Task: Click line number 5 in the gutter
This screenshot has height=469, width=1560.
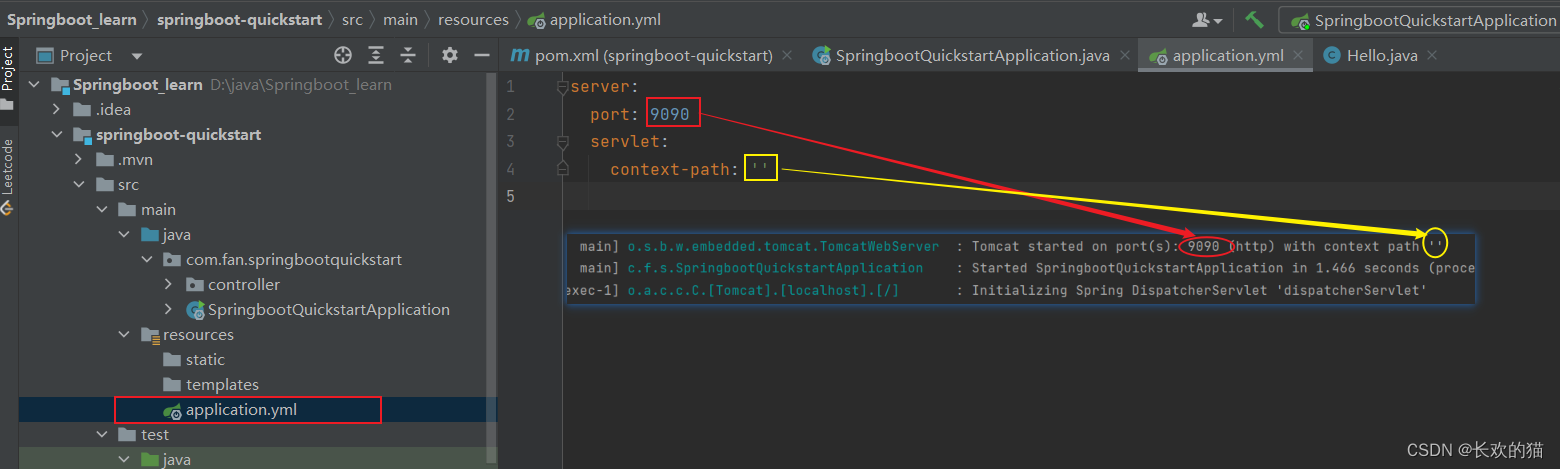Action: point(510,196)
